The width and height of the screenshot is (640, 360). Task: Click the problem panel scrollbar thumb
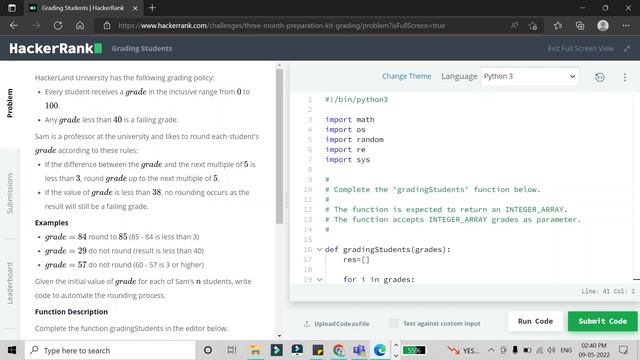pos(279,146)
